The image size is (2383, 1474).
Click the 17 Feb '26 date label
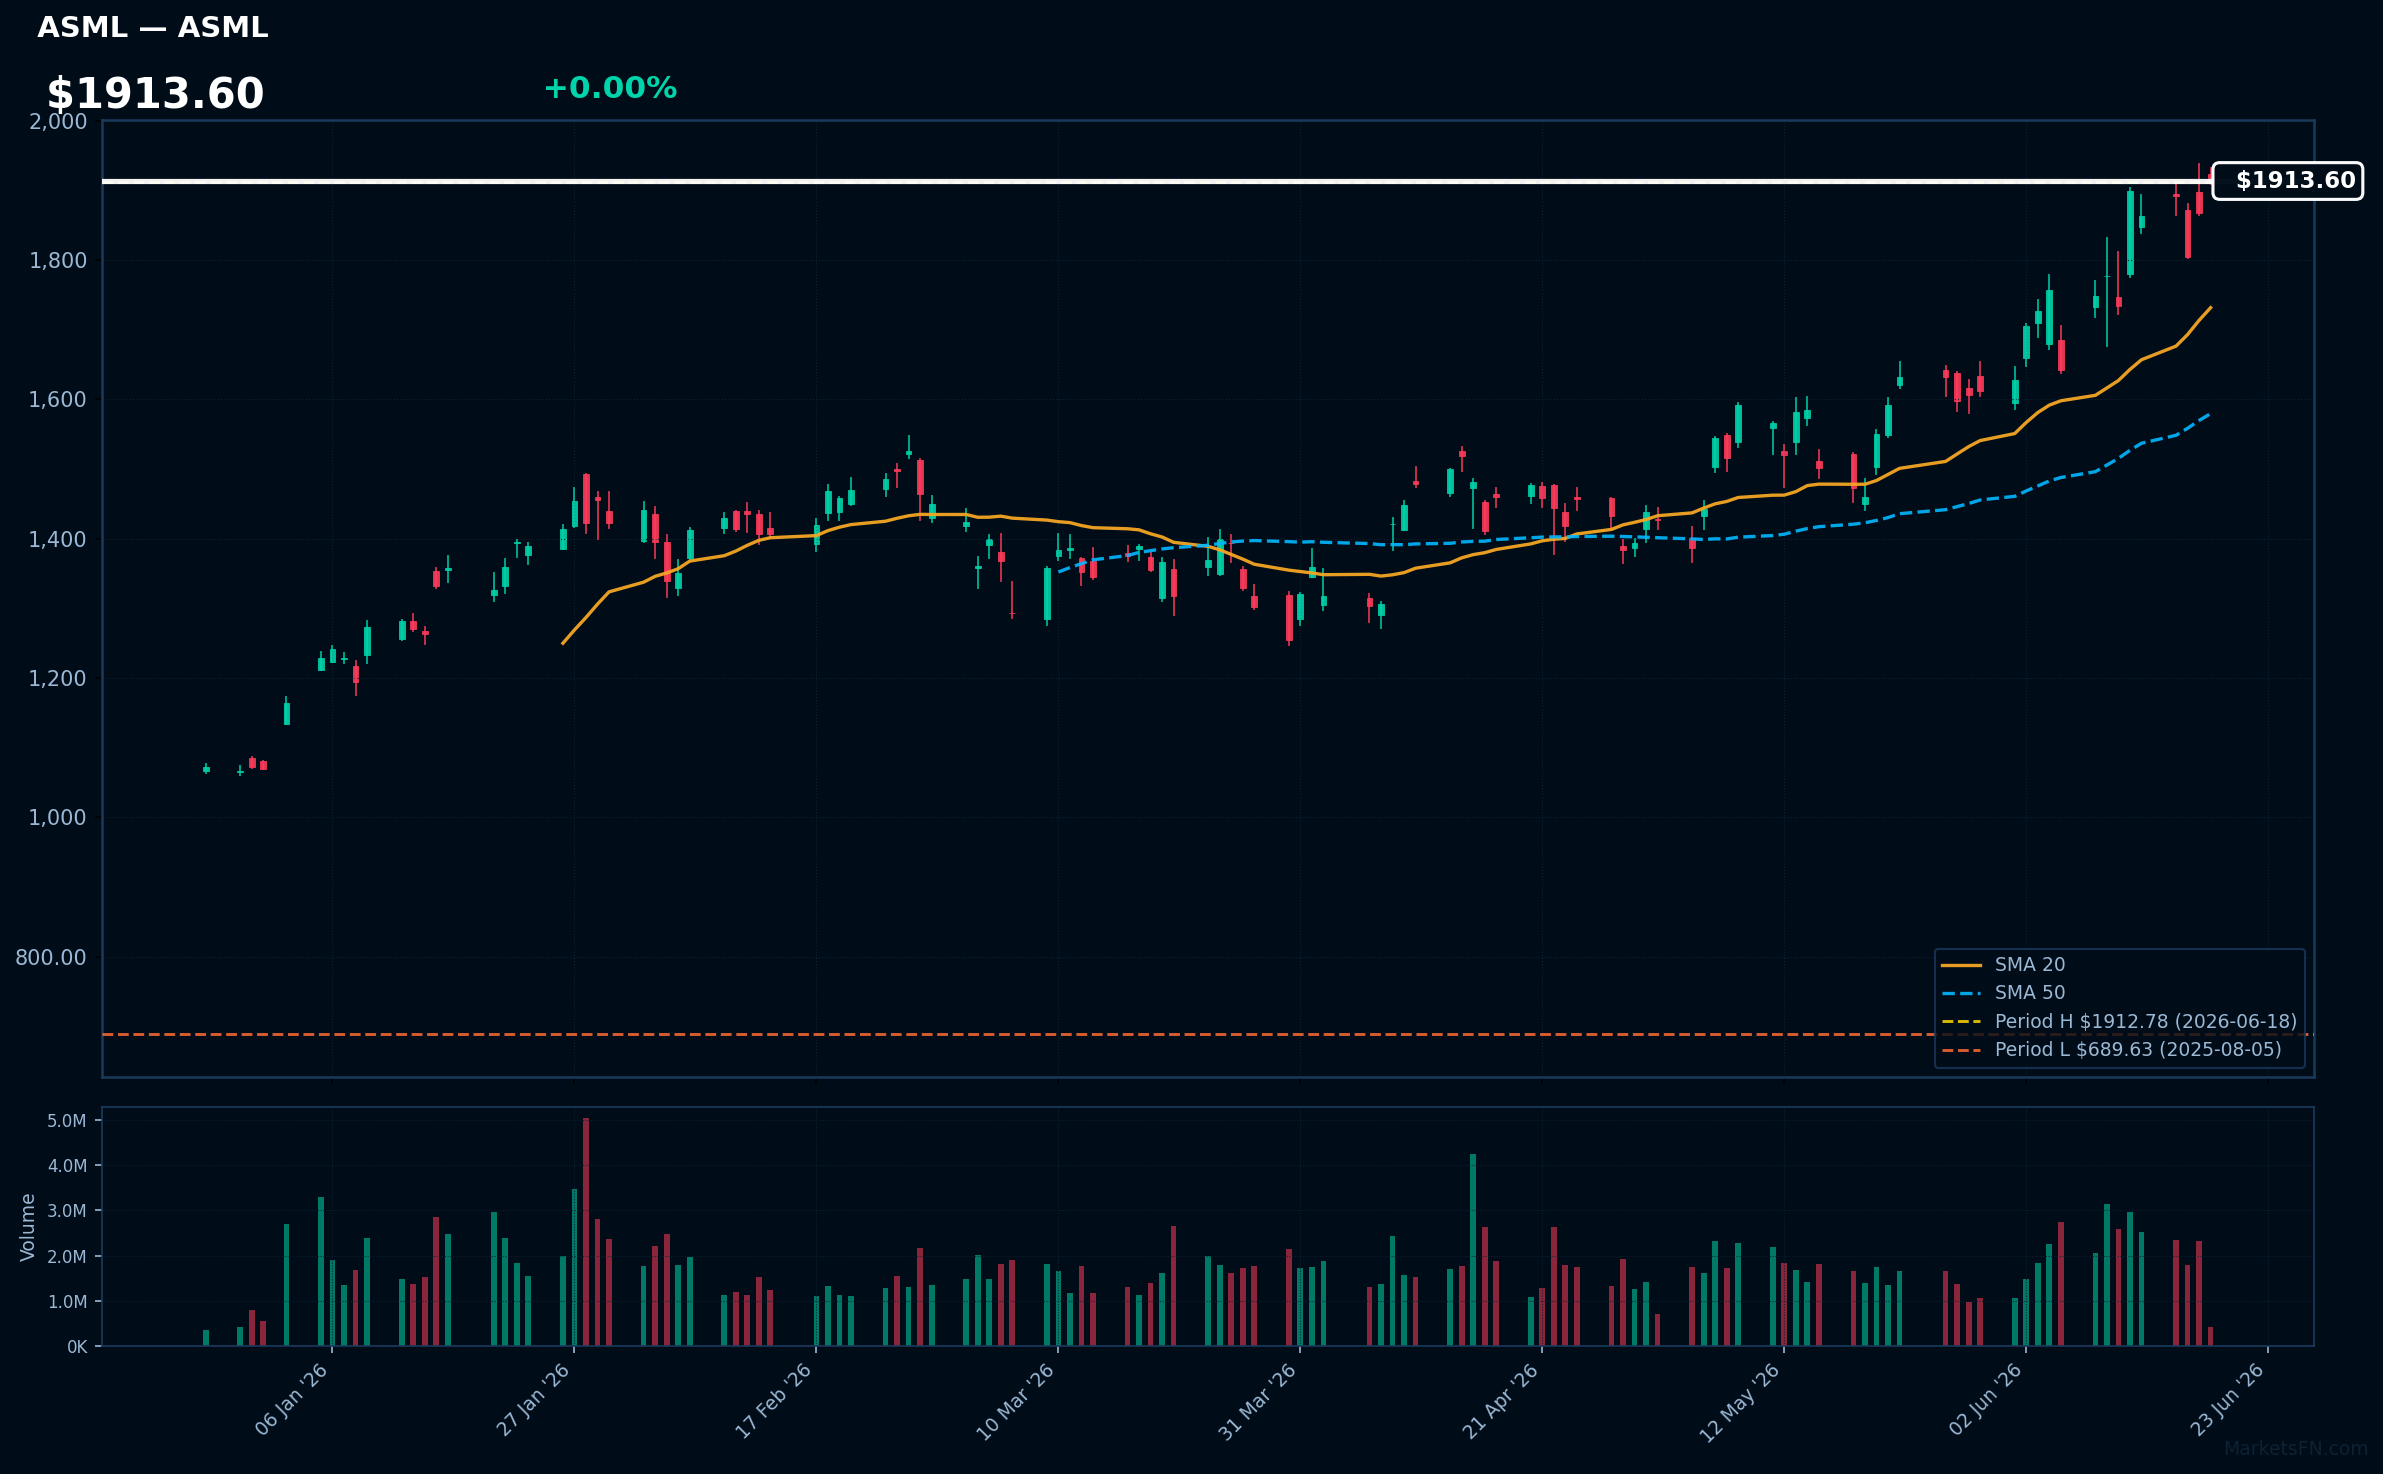[775, 1400]
